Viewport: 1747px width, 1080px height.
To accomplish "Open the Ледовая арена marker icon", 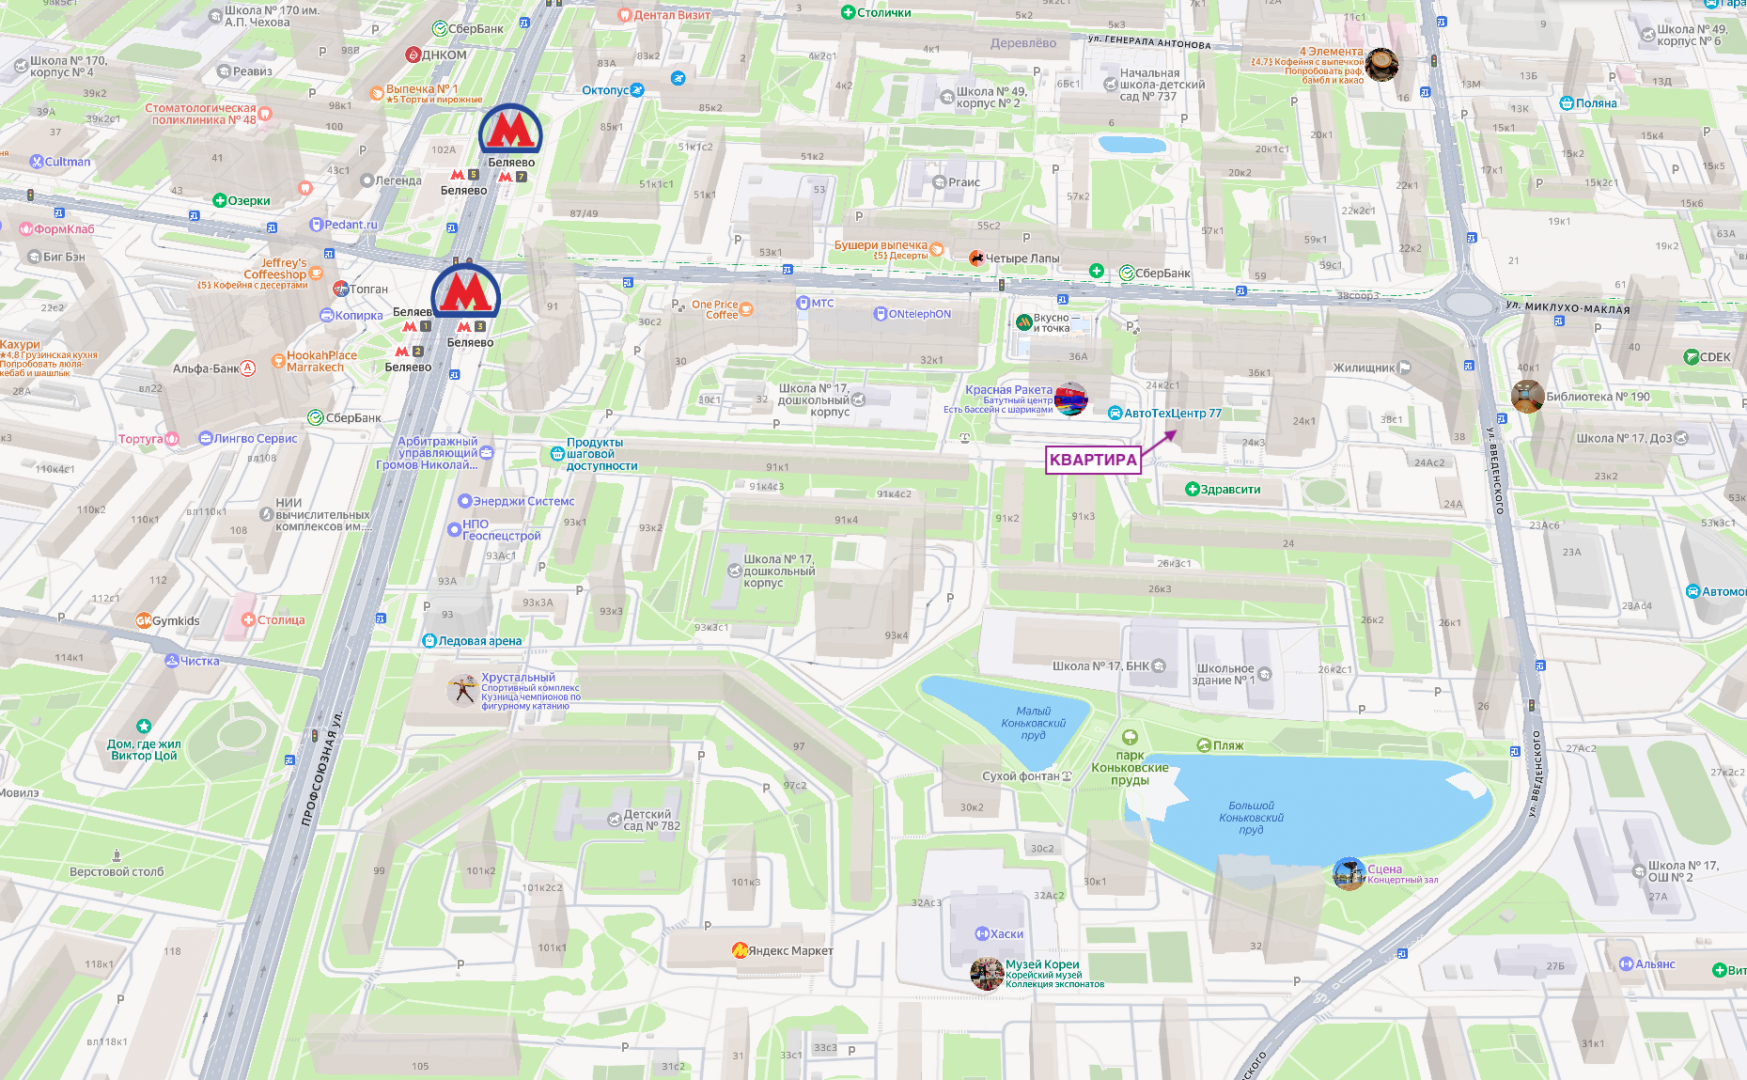I will (x=429, y=641).
